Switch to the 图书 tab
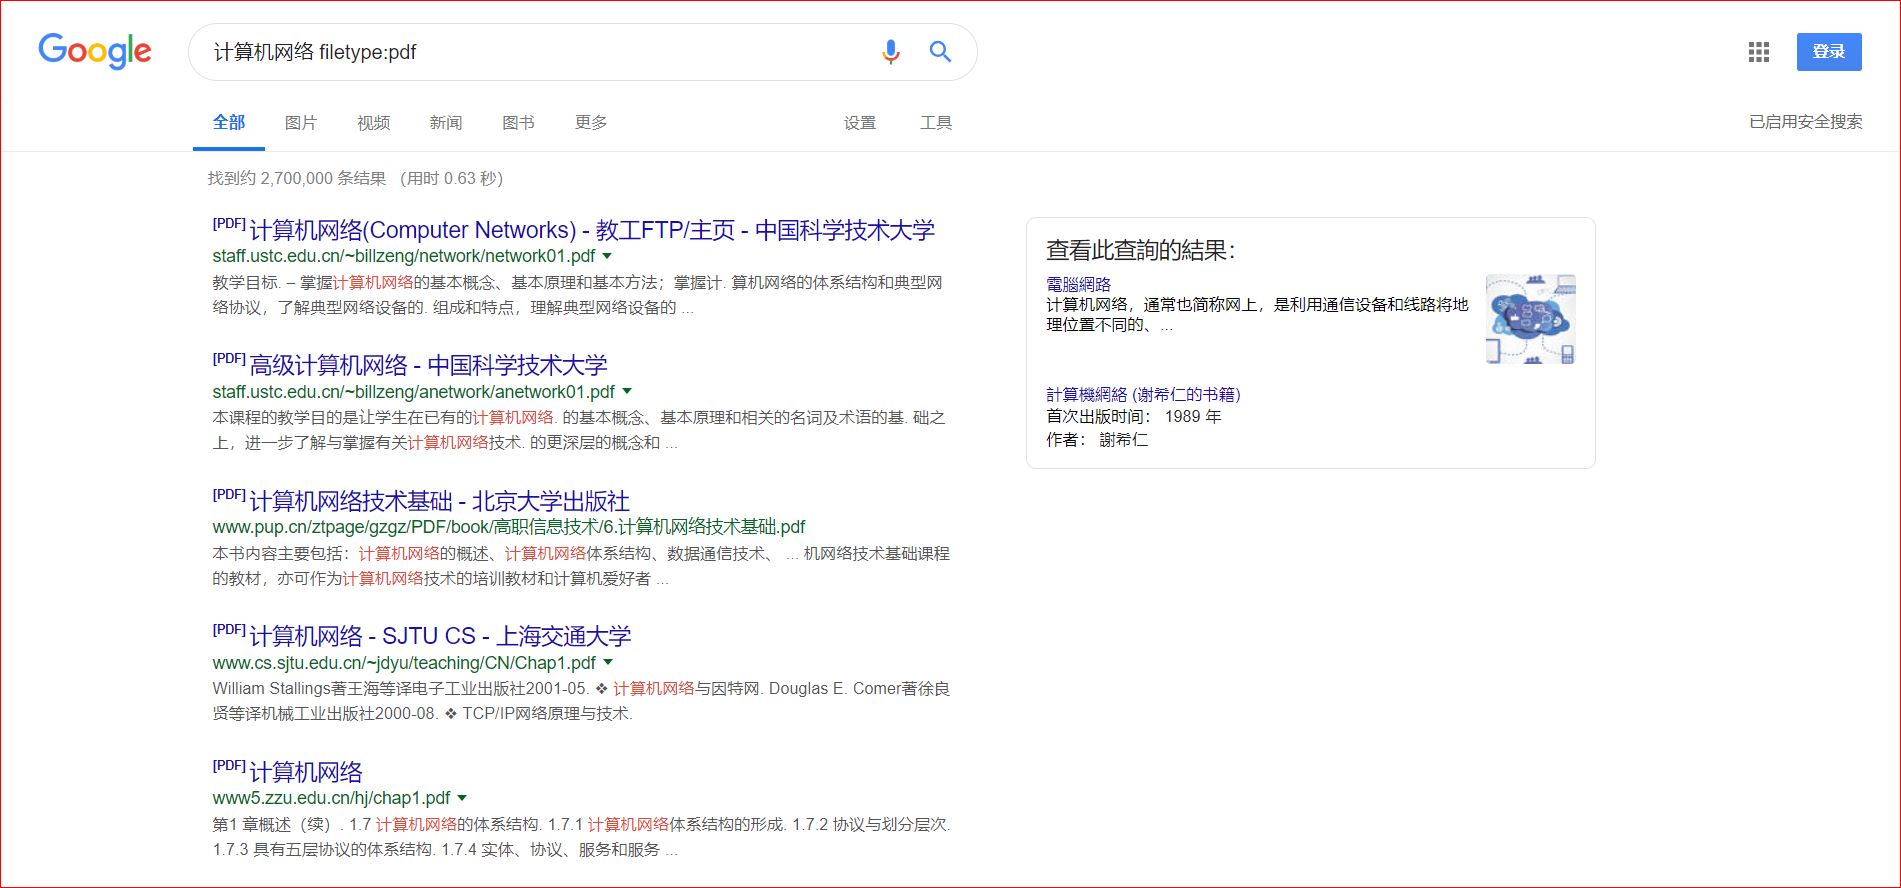Screen dimensions: 1901x888 click(518, 123)
